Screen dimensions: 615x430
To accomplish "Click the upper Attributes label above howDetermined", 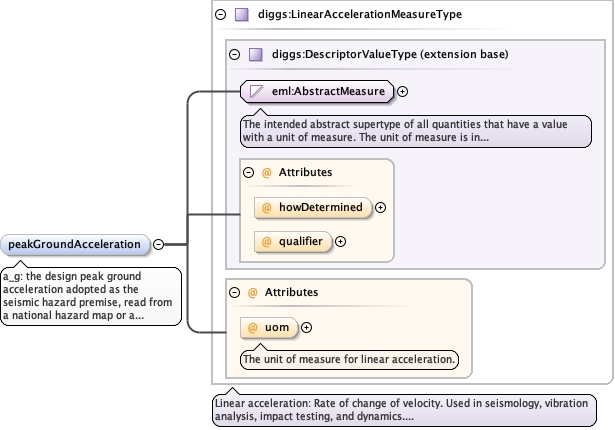I will (x=305, y=172).
